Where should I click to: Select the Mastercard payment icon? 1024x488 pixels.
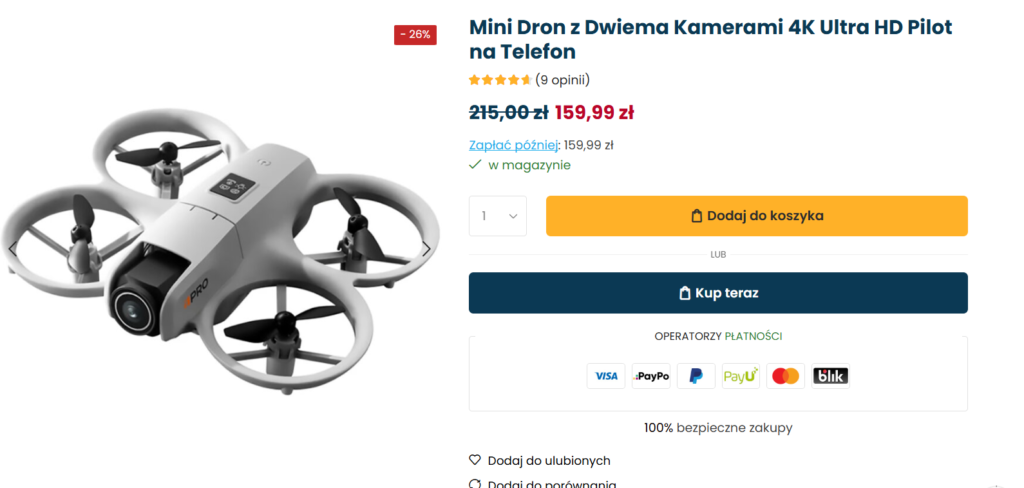786,376
